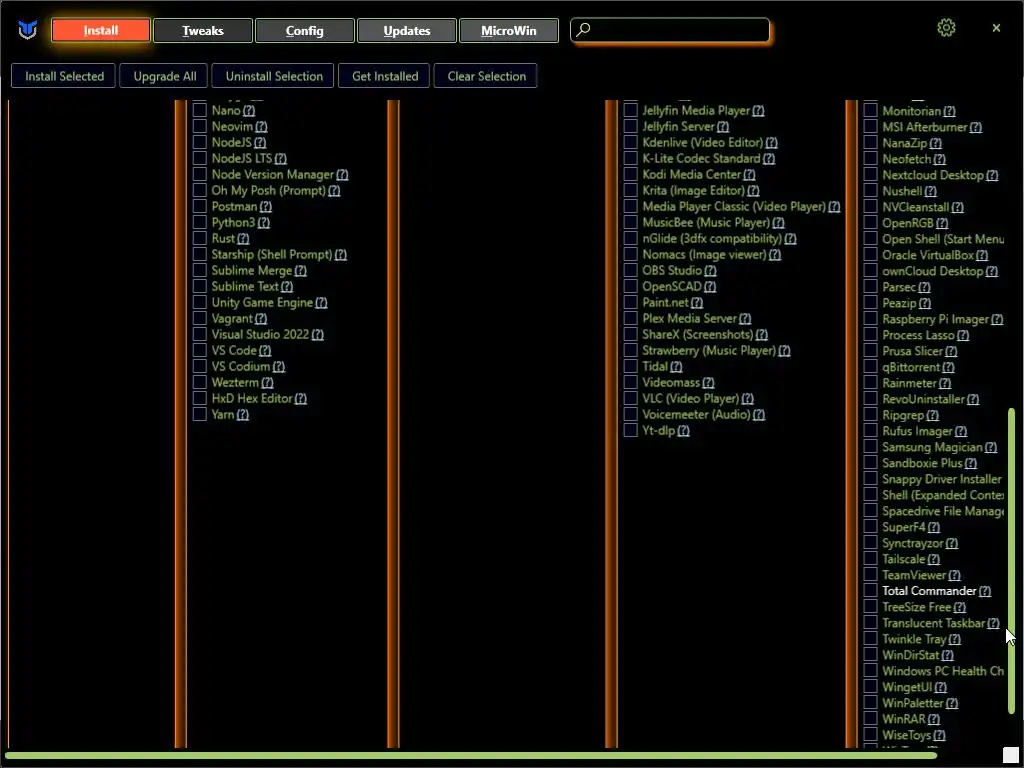
Task: Switch to the Tweaks tab
Action: (x=202, y=31)
